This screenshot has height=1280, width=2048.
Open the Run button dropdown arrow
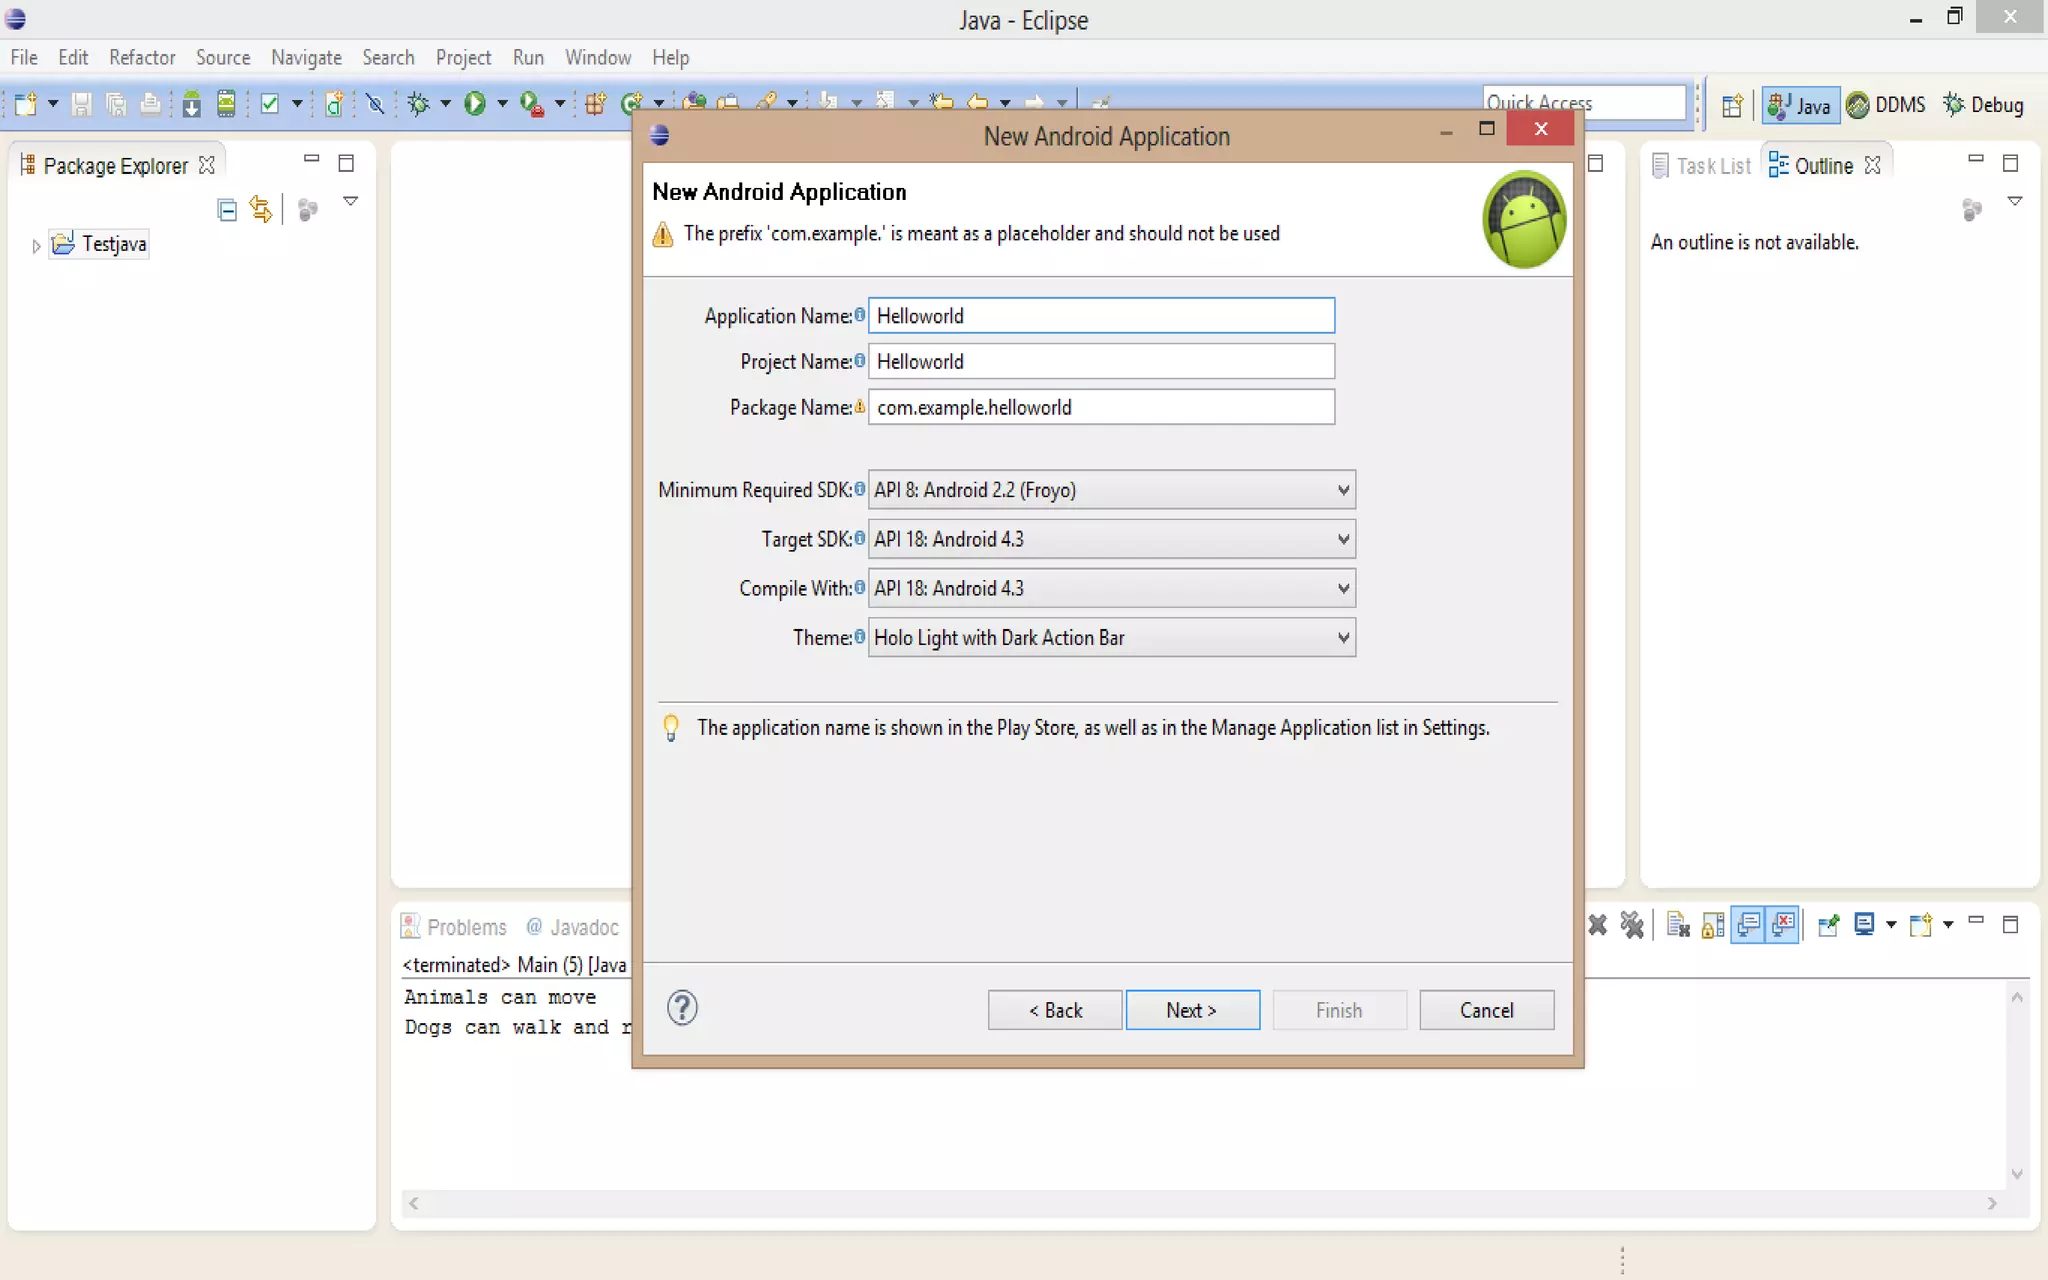click(x=502, y=103)
